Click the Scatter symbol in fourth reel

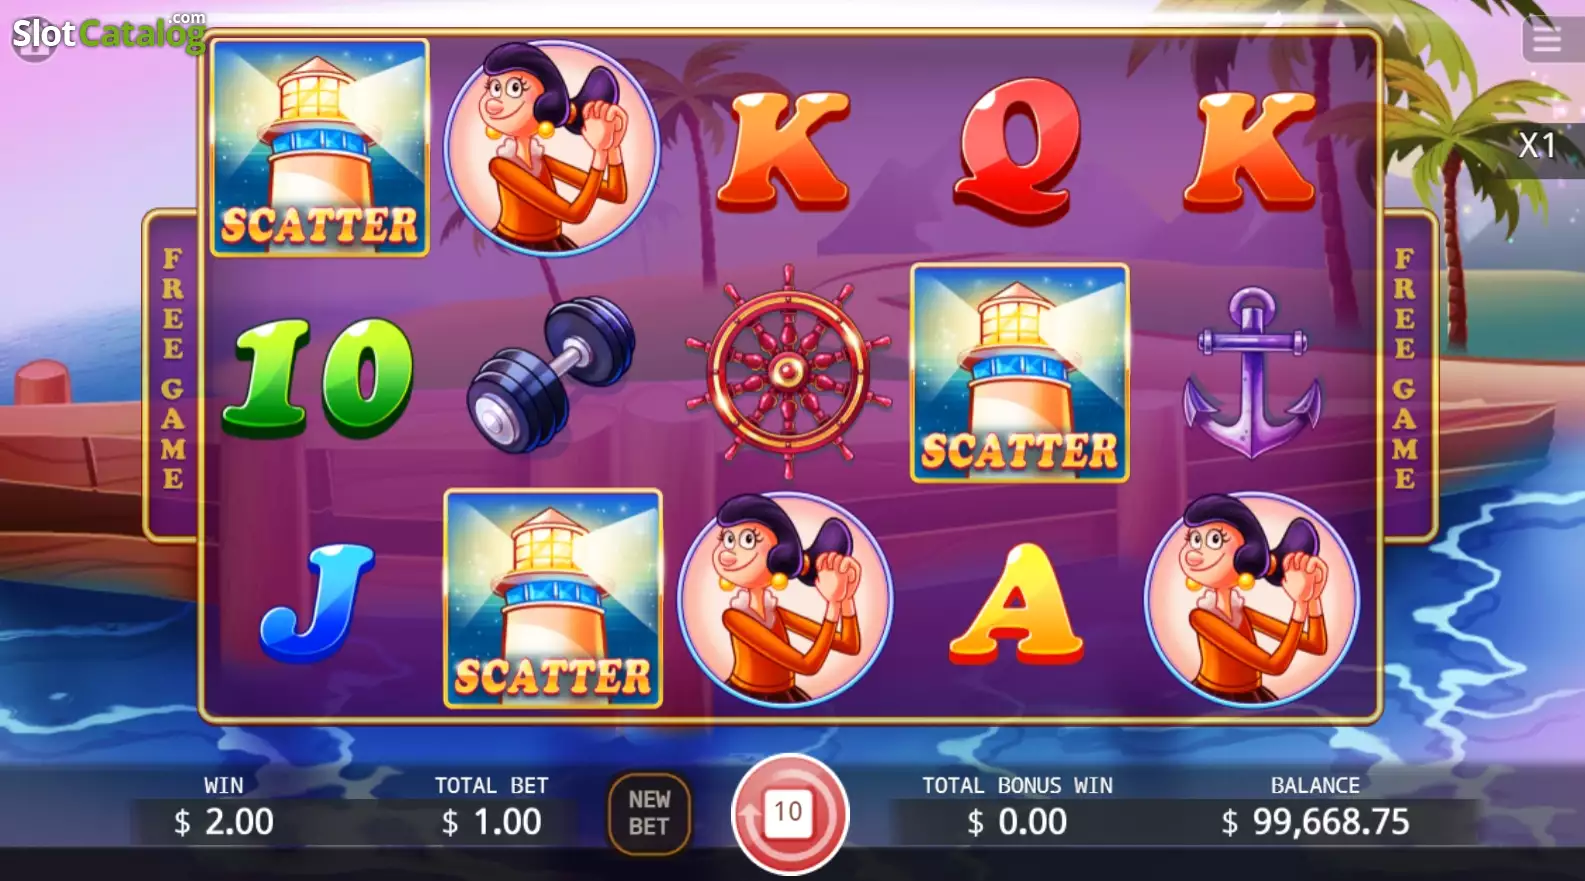[1020, 373]
